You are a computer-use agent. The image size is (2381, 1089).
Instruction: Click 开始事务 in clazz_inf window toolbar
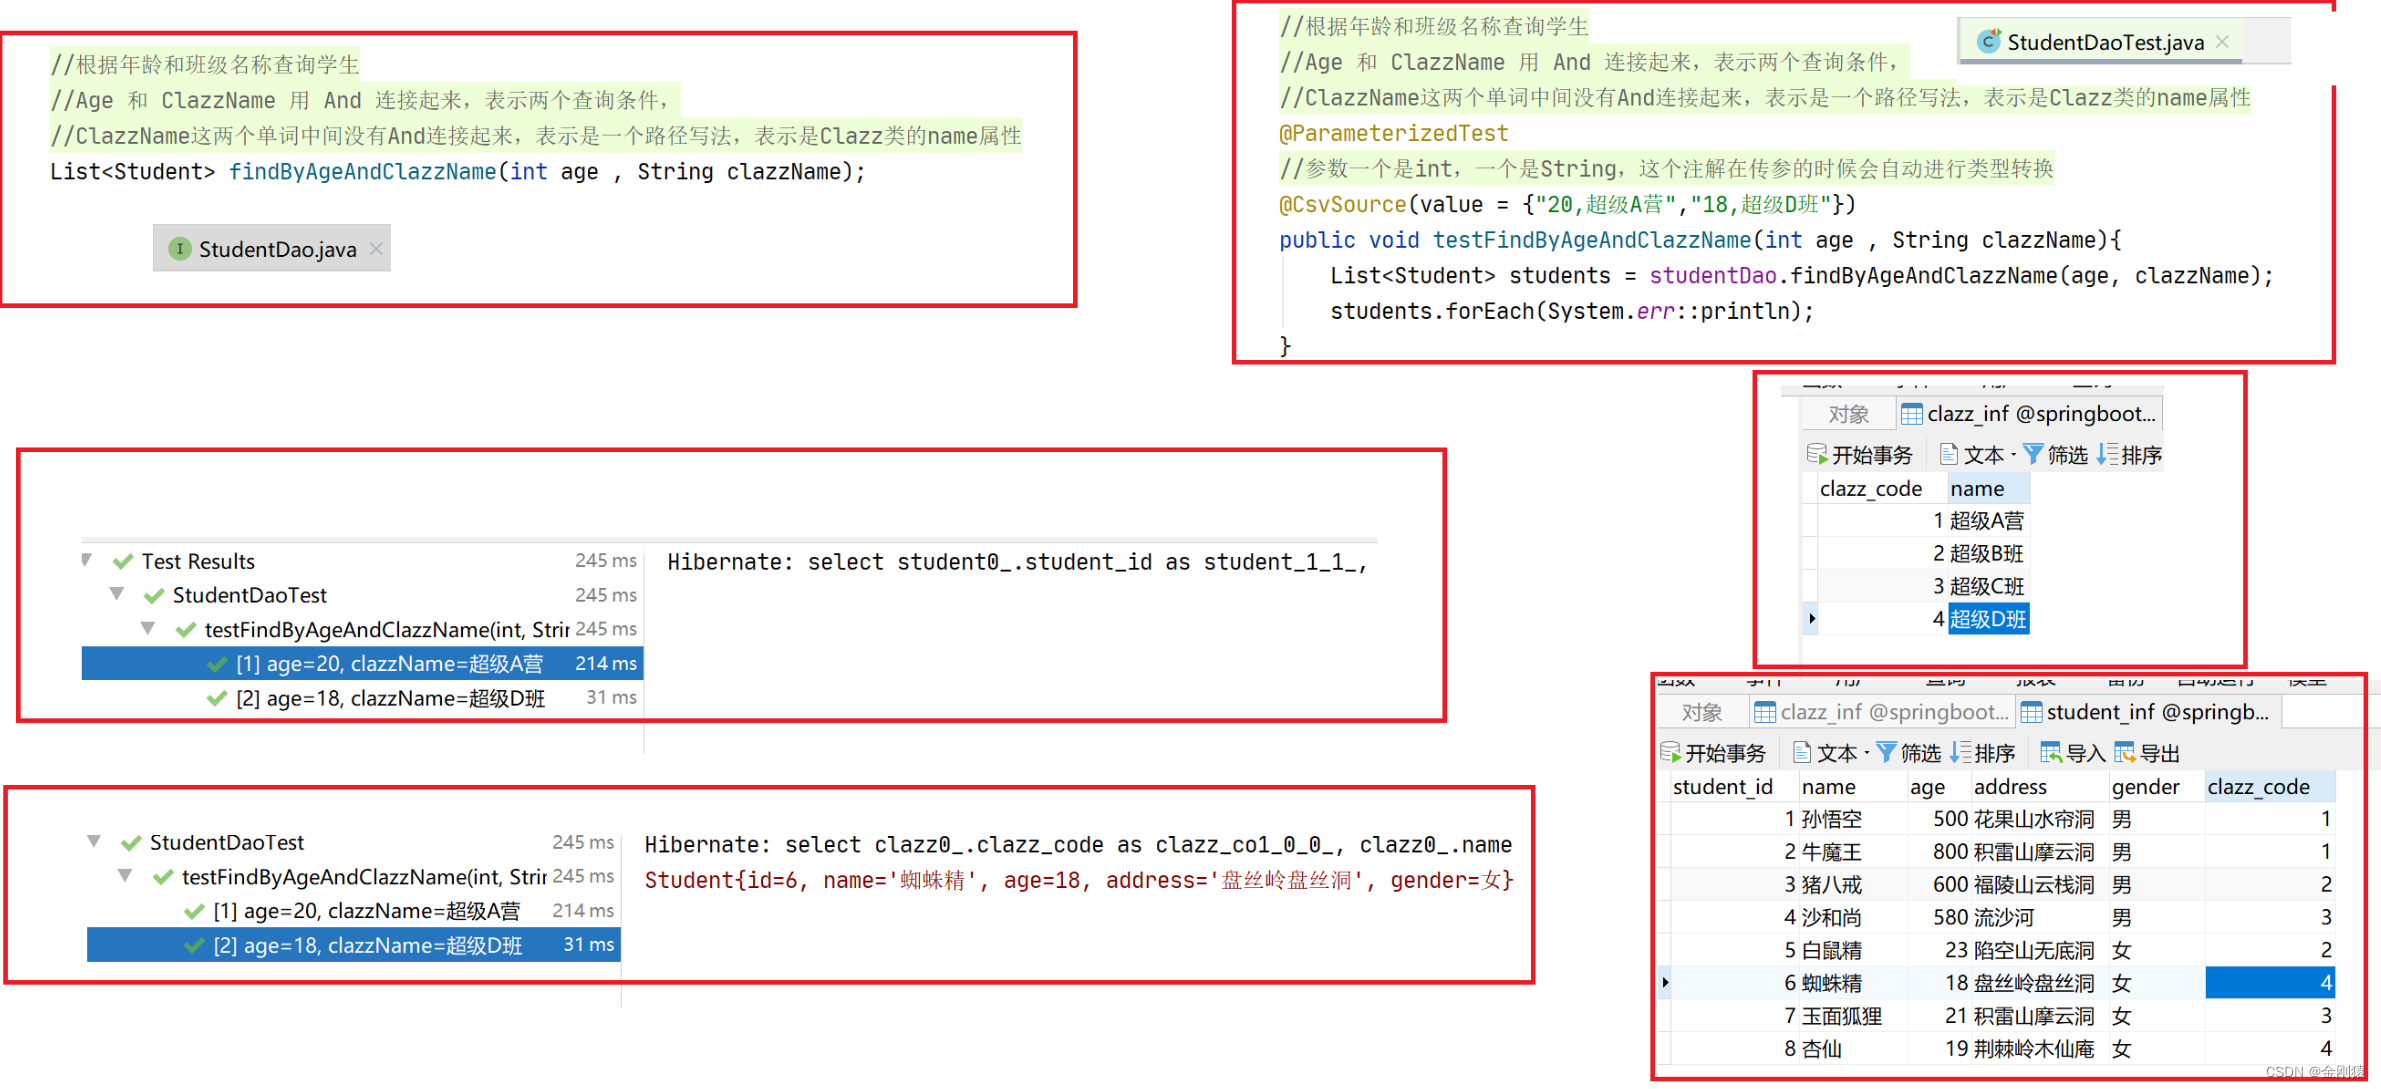[x=1860, y=455]
